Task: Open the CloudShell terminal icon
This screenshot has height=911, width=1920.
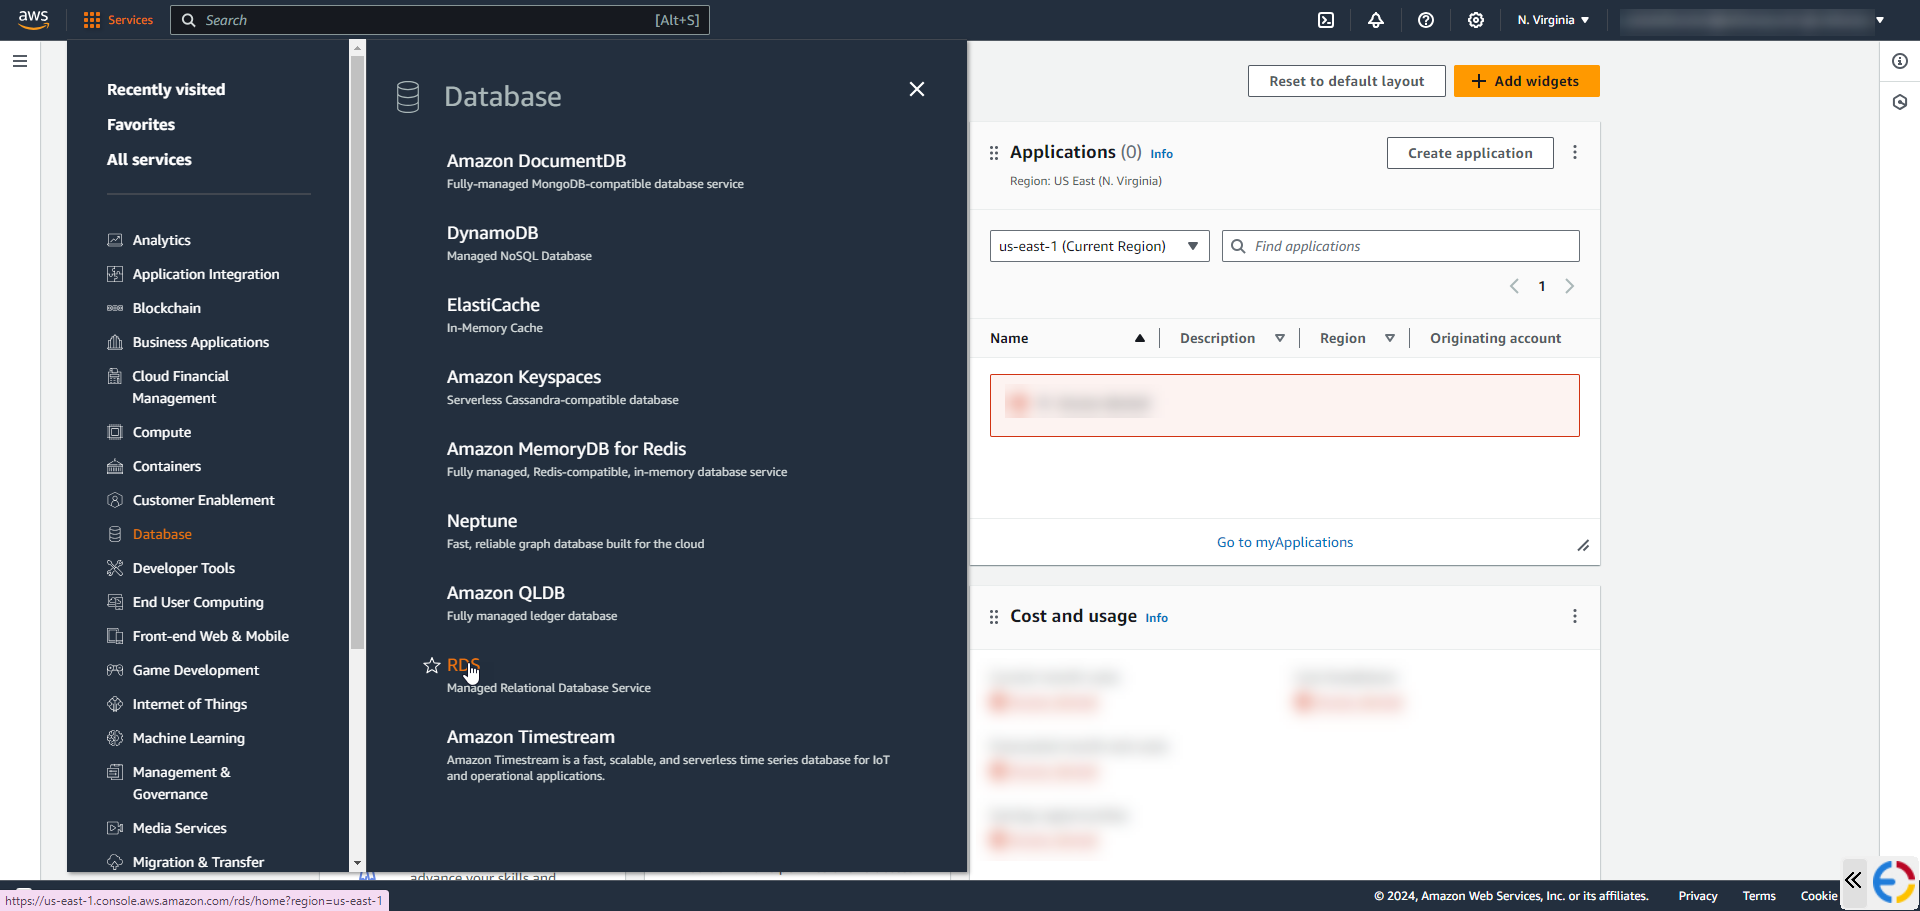Action: coord(1326,20)
